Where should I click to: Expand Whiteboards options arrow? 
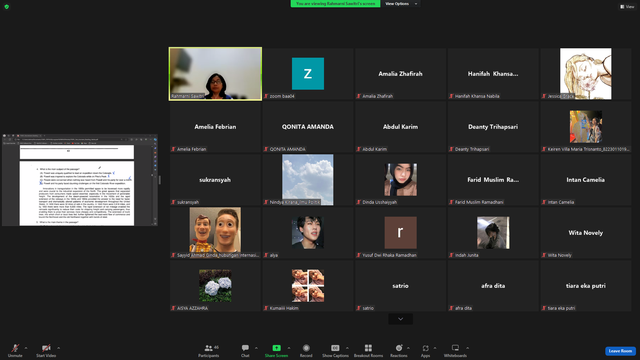467,348
